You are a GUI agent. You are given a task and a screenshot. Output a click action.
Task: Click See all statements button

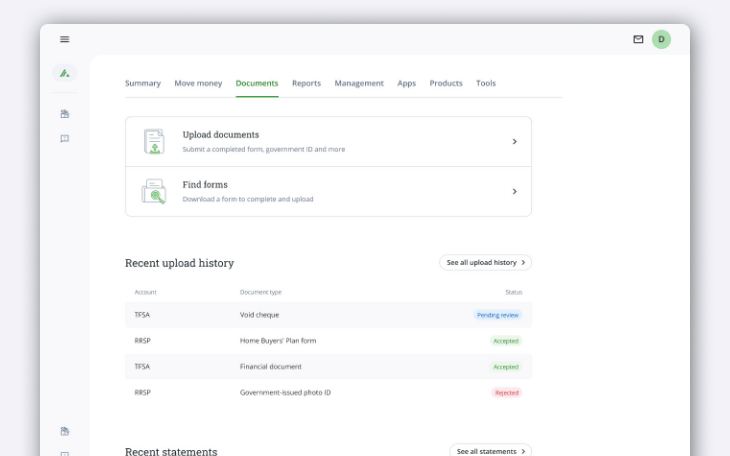click(490, 451)
